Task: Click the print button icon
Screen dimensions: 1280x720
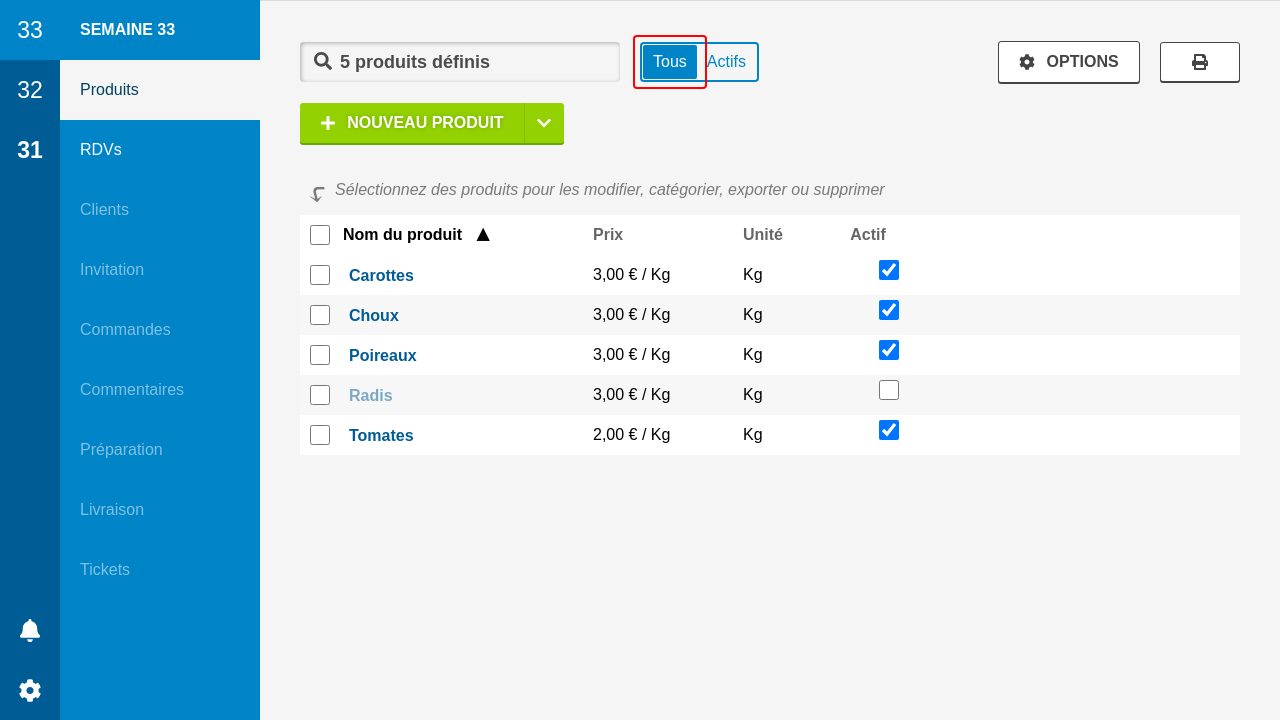Action: (x=1199, y=62)
